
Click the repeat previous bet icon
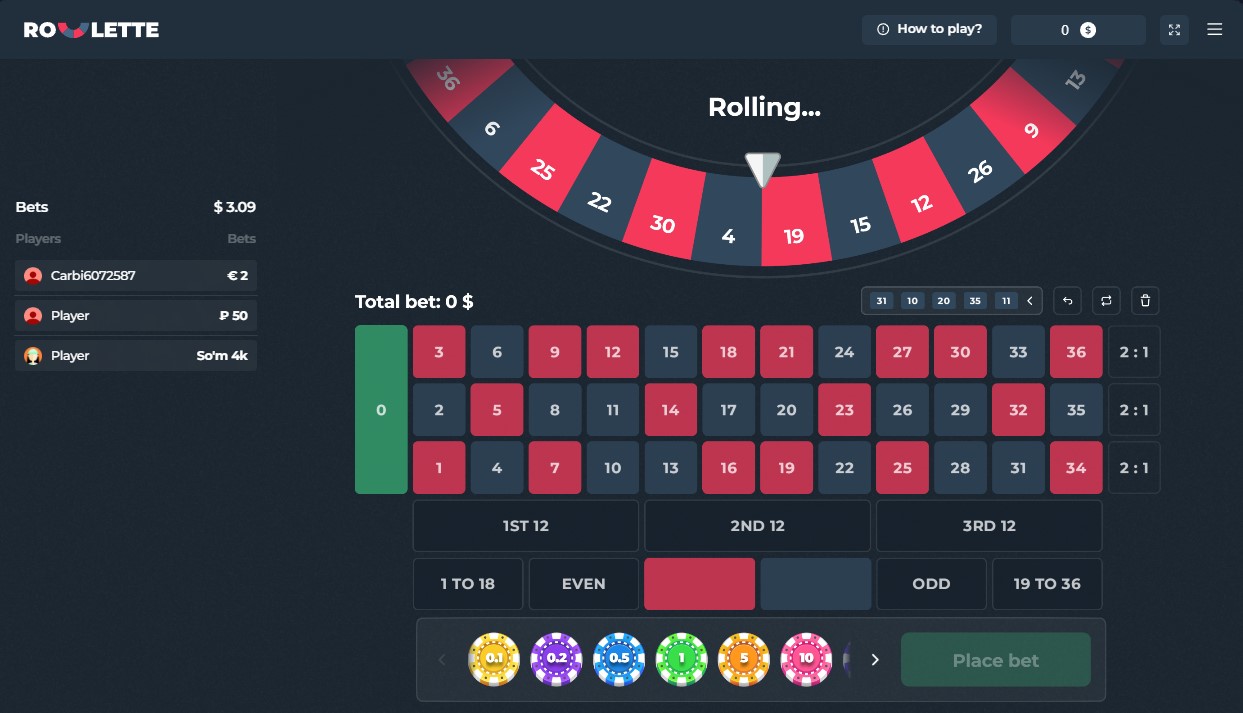[x=1106, y=300]
